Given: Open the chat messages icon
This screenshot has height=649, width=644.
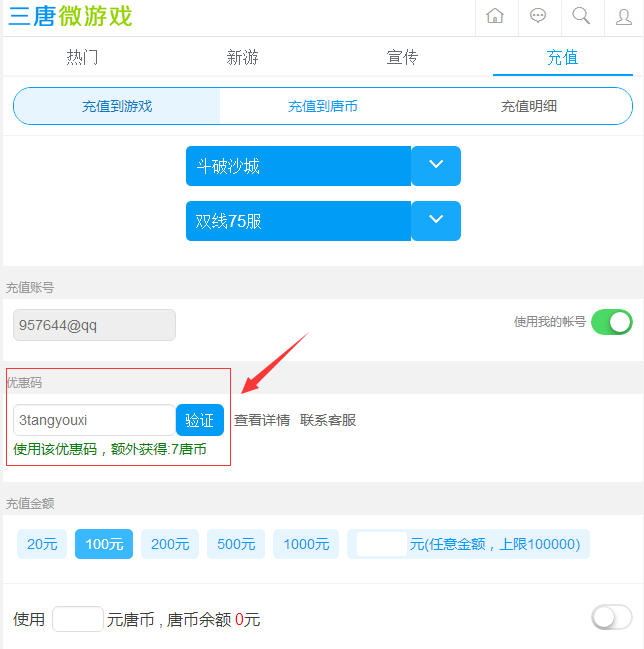Looking at the screenshot, I should (538, 16).
